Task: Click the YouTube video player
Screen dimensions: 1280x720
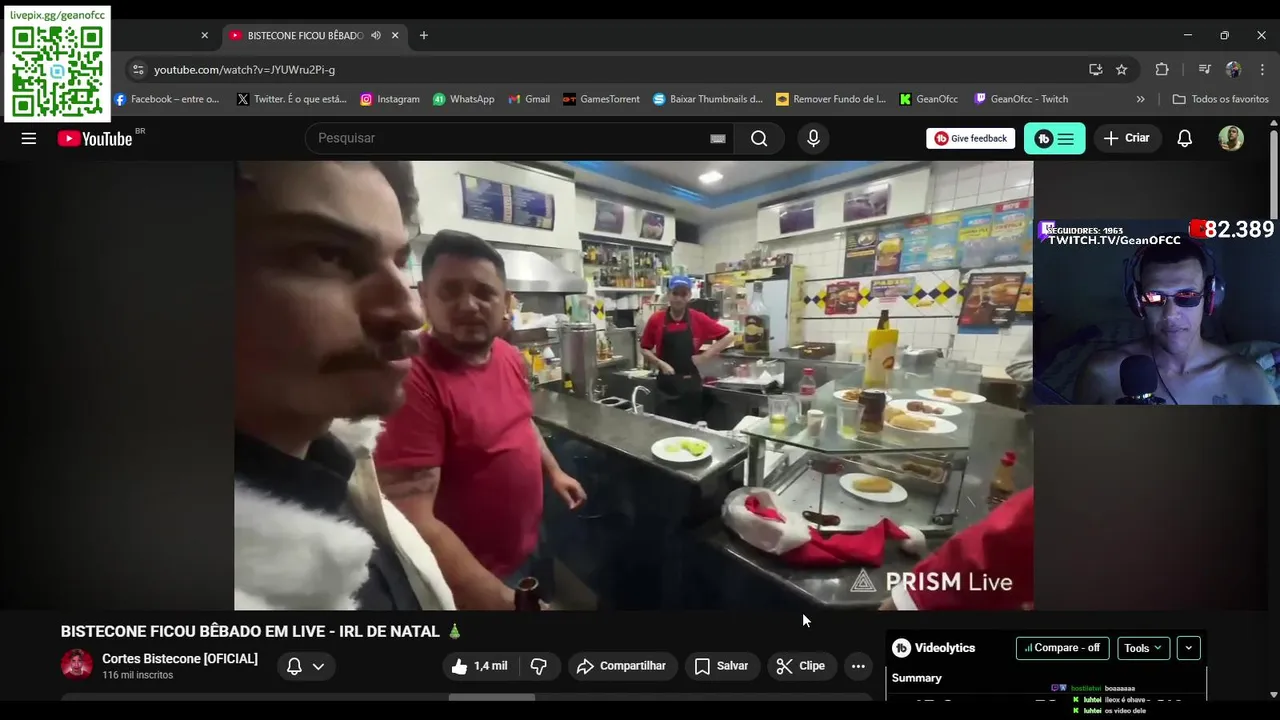Action: pyautogui.click(x=634, y=386)
